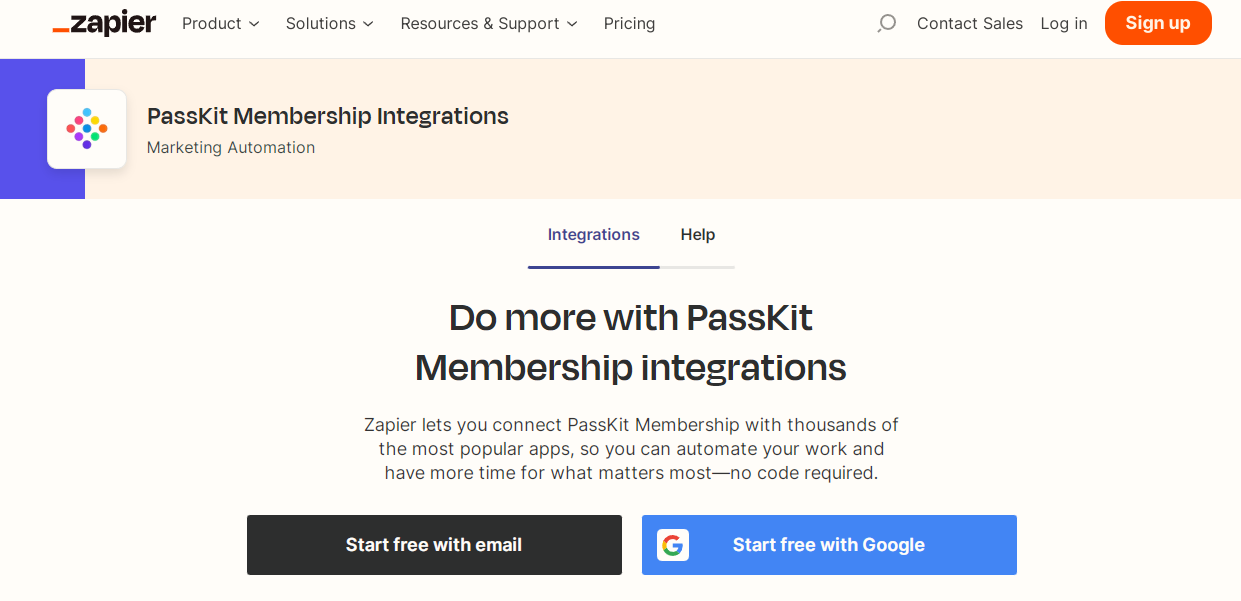
Task: Open the search magnifier icon
Action: tap(886, 23)
